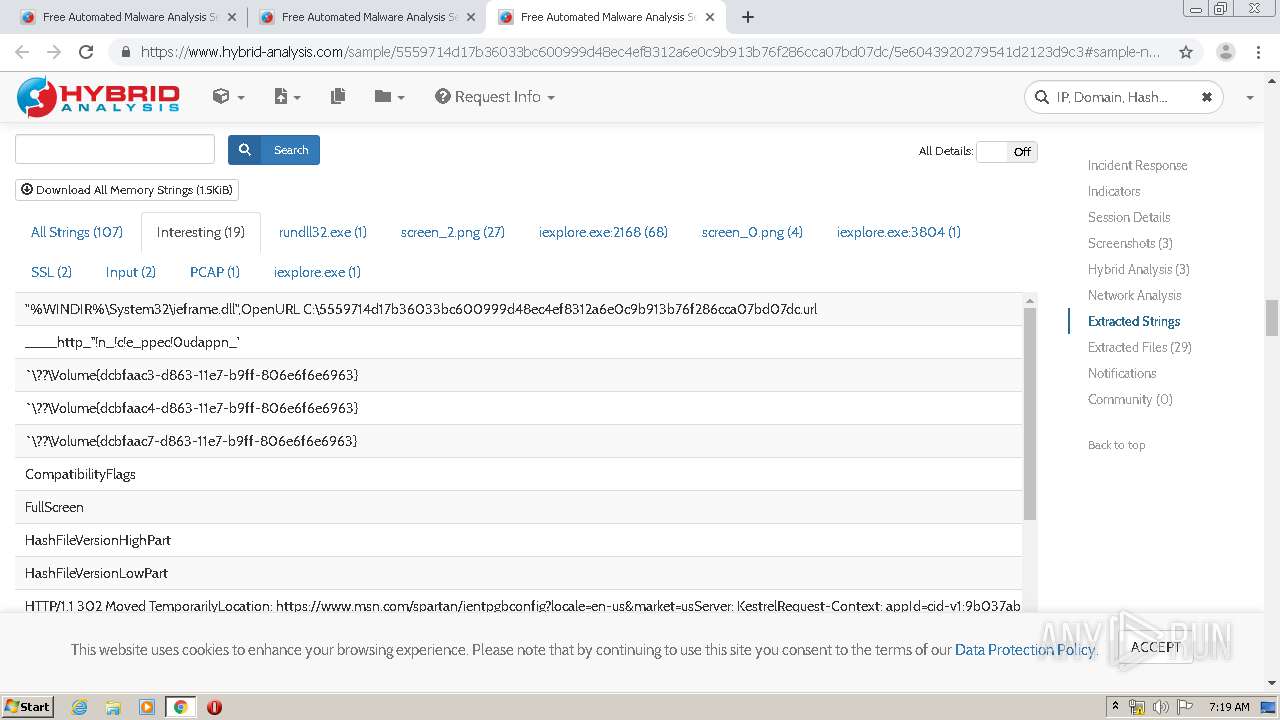Go to Community (0) section
The image size is (1280, 720).
pyautogui.click(x=1130, y=399)
